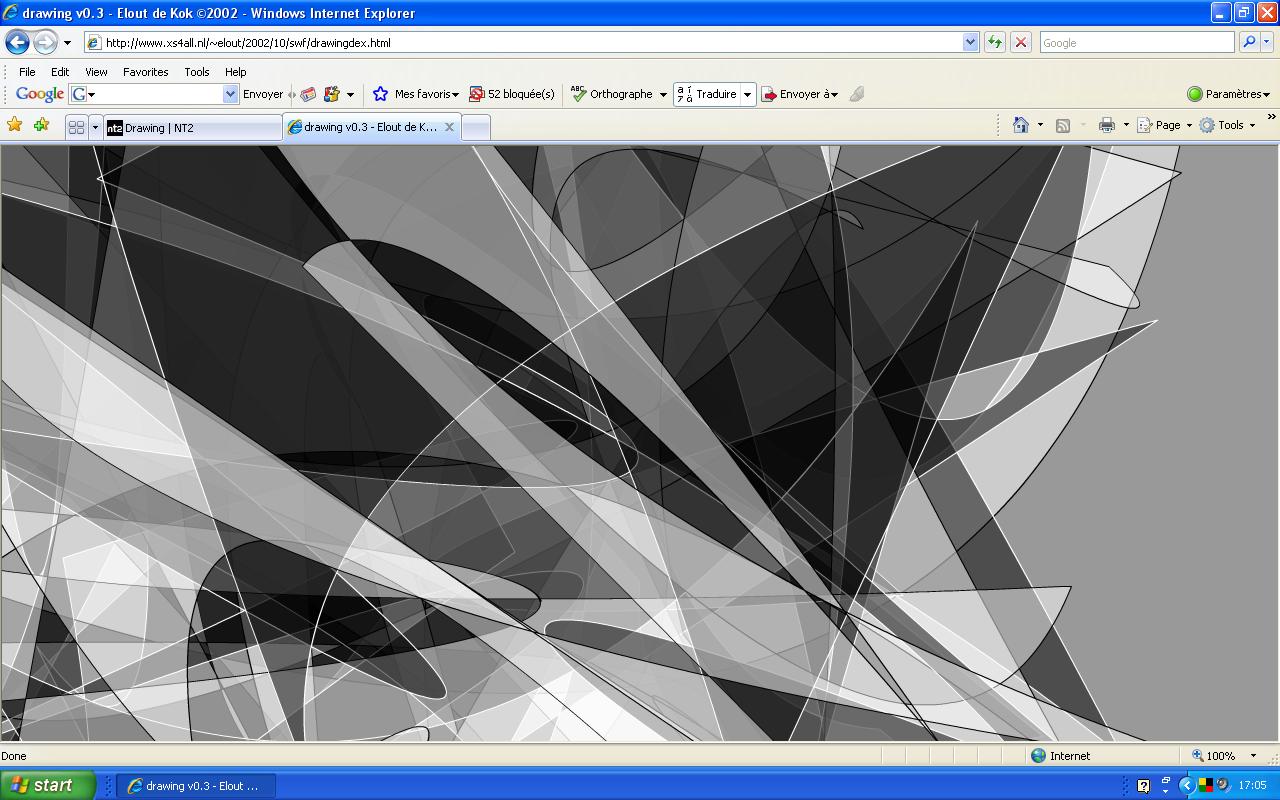Click the Add to Favorites icon
The width and height of the screenshot is (1280, 800).
click(41, 125)
